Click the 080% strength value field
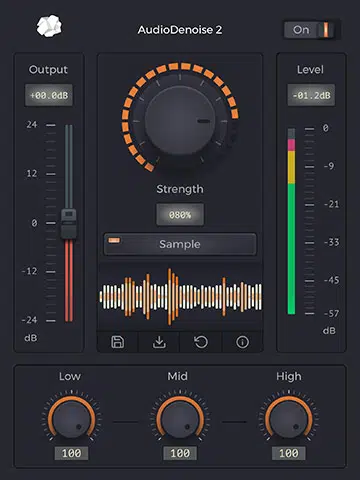Screen dimensions: 360x480 click(180, 215)
